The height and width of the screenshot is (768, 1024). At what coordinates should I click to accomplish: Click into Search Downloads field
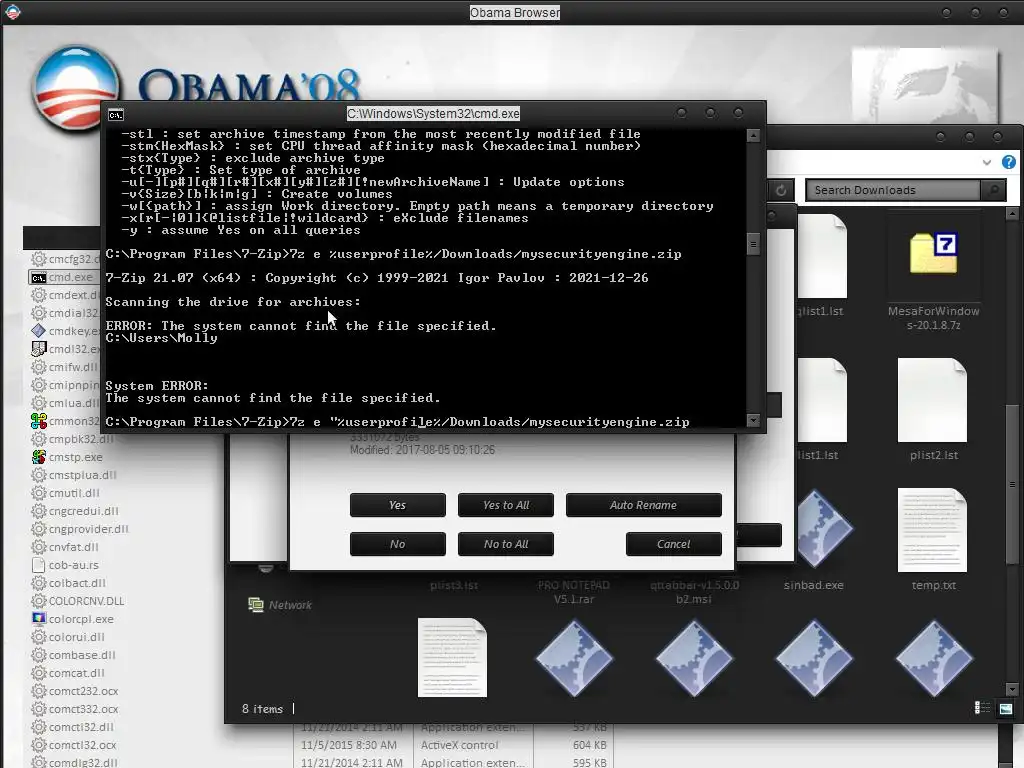(x=893, y=190)
